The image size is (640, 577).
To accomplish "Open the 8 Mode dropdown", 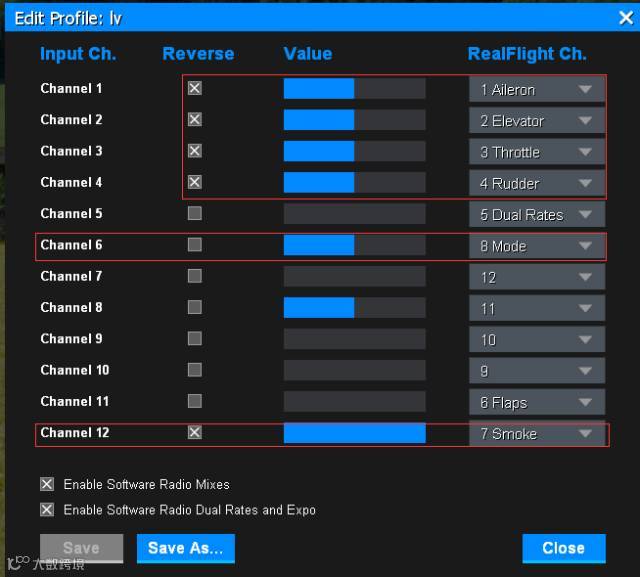I will coord(537,246).
